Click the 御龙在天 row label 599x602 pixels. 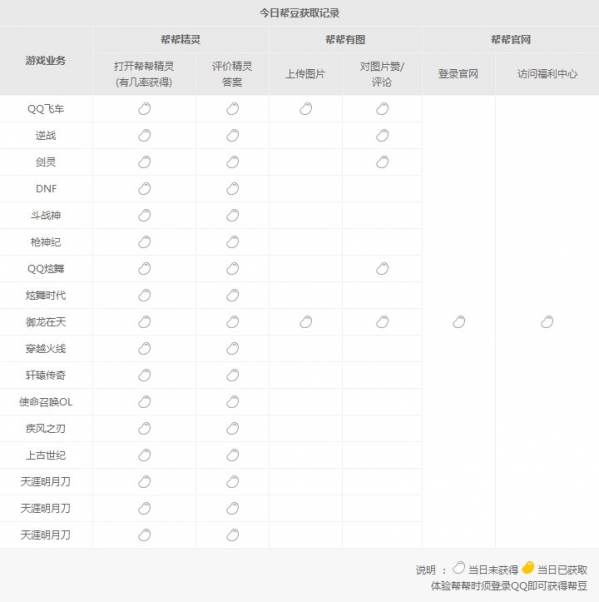[x=46, y=322]
